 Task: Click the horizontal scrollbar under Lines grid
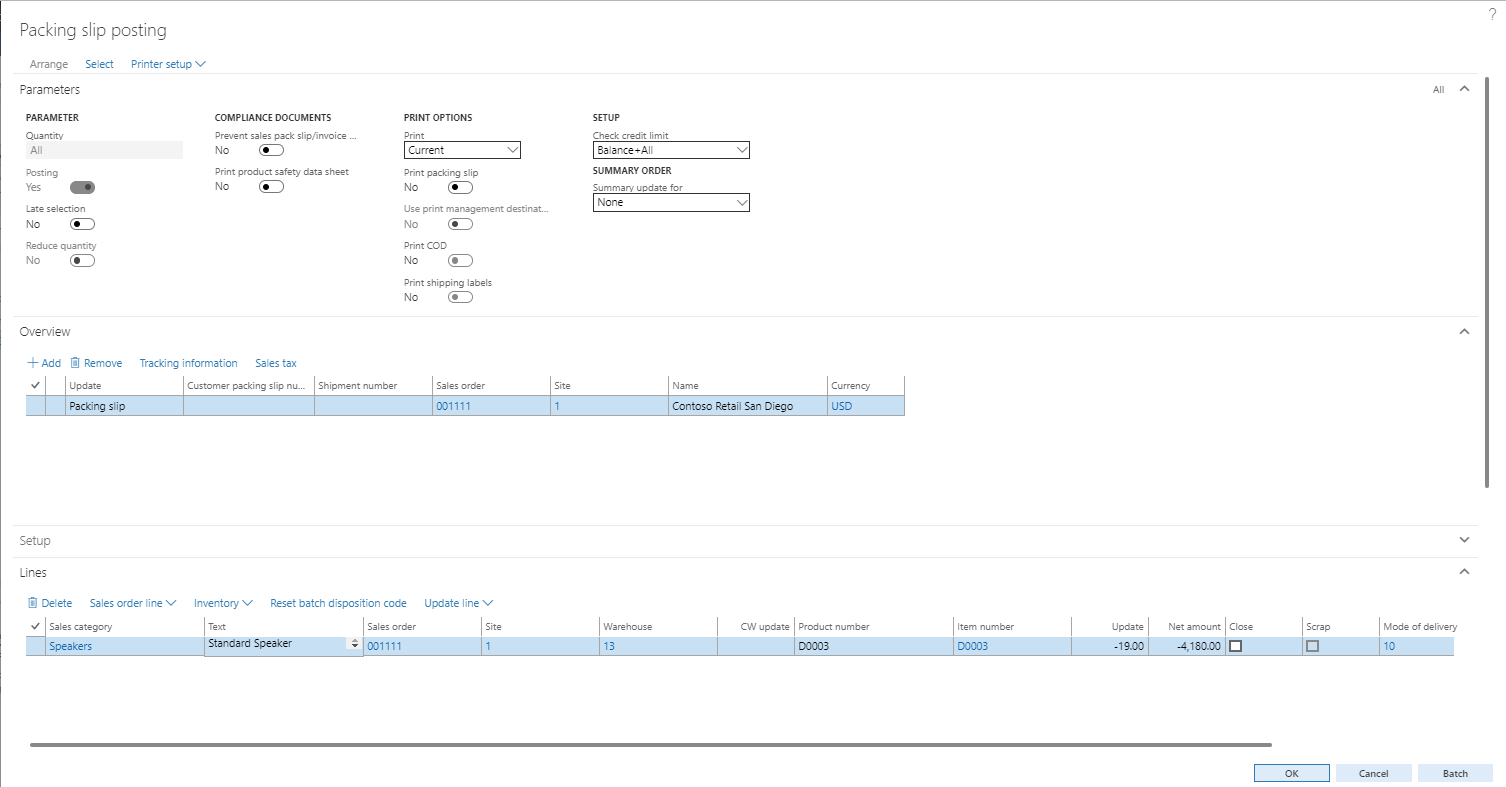pos(650,745)
